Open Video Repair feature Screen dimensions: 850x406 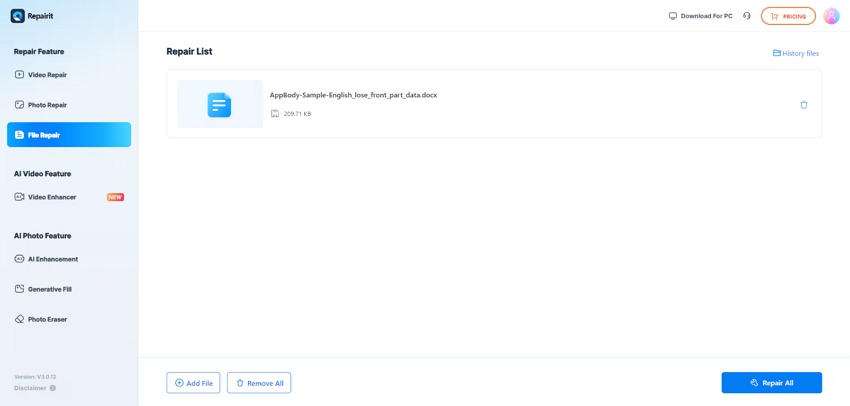pyautogui.click(x=47, y=75)
